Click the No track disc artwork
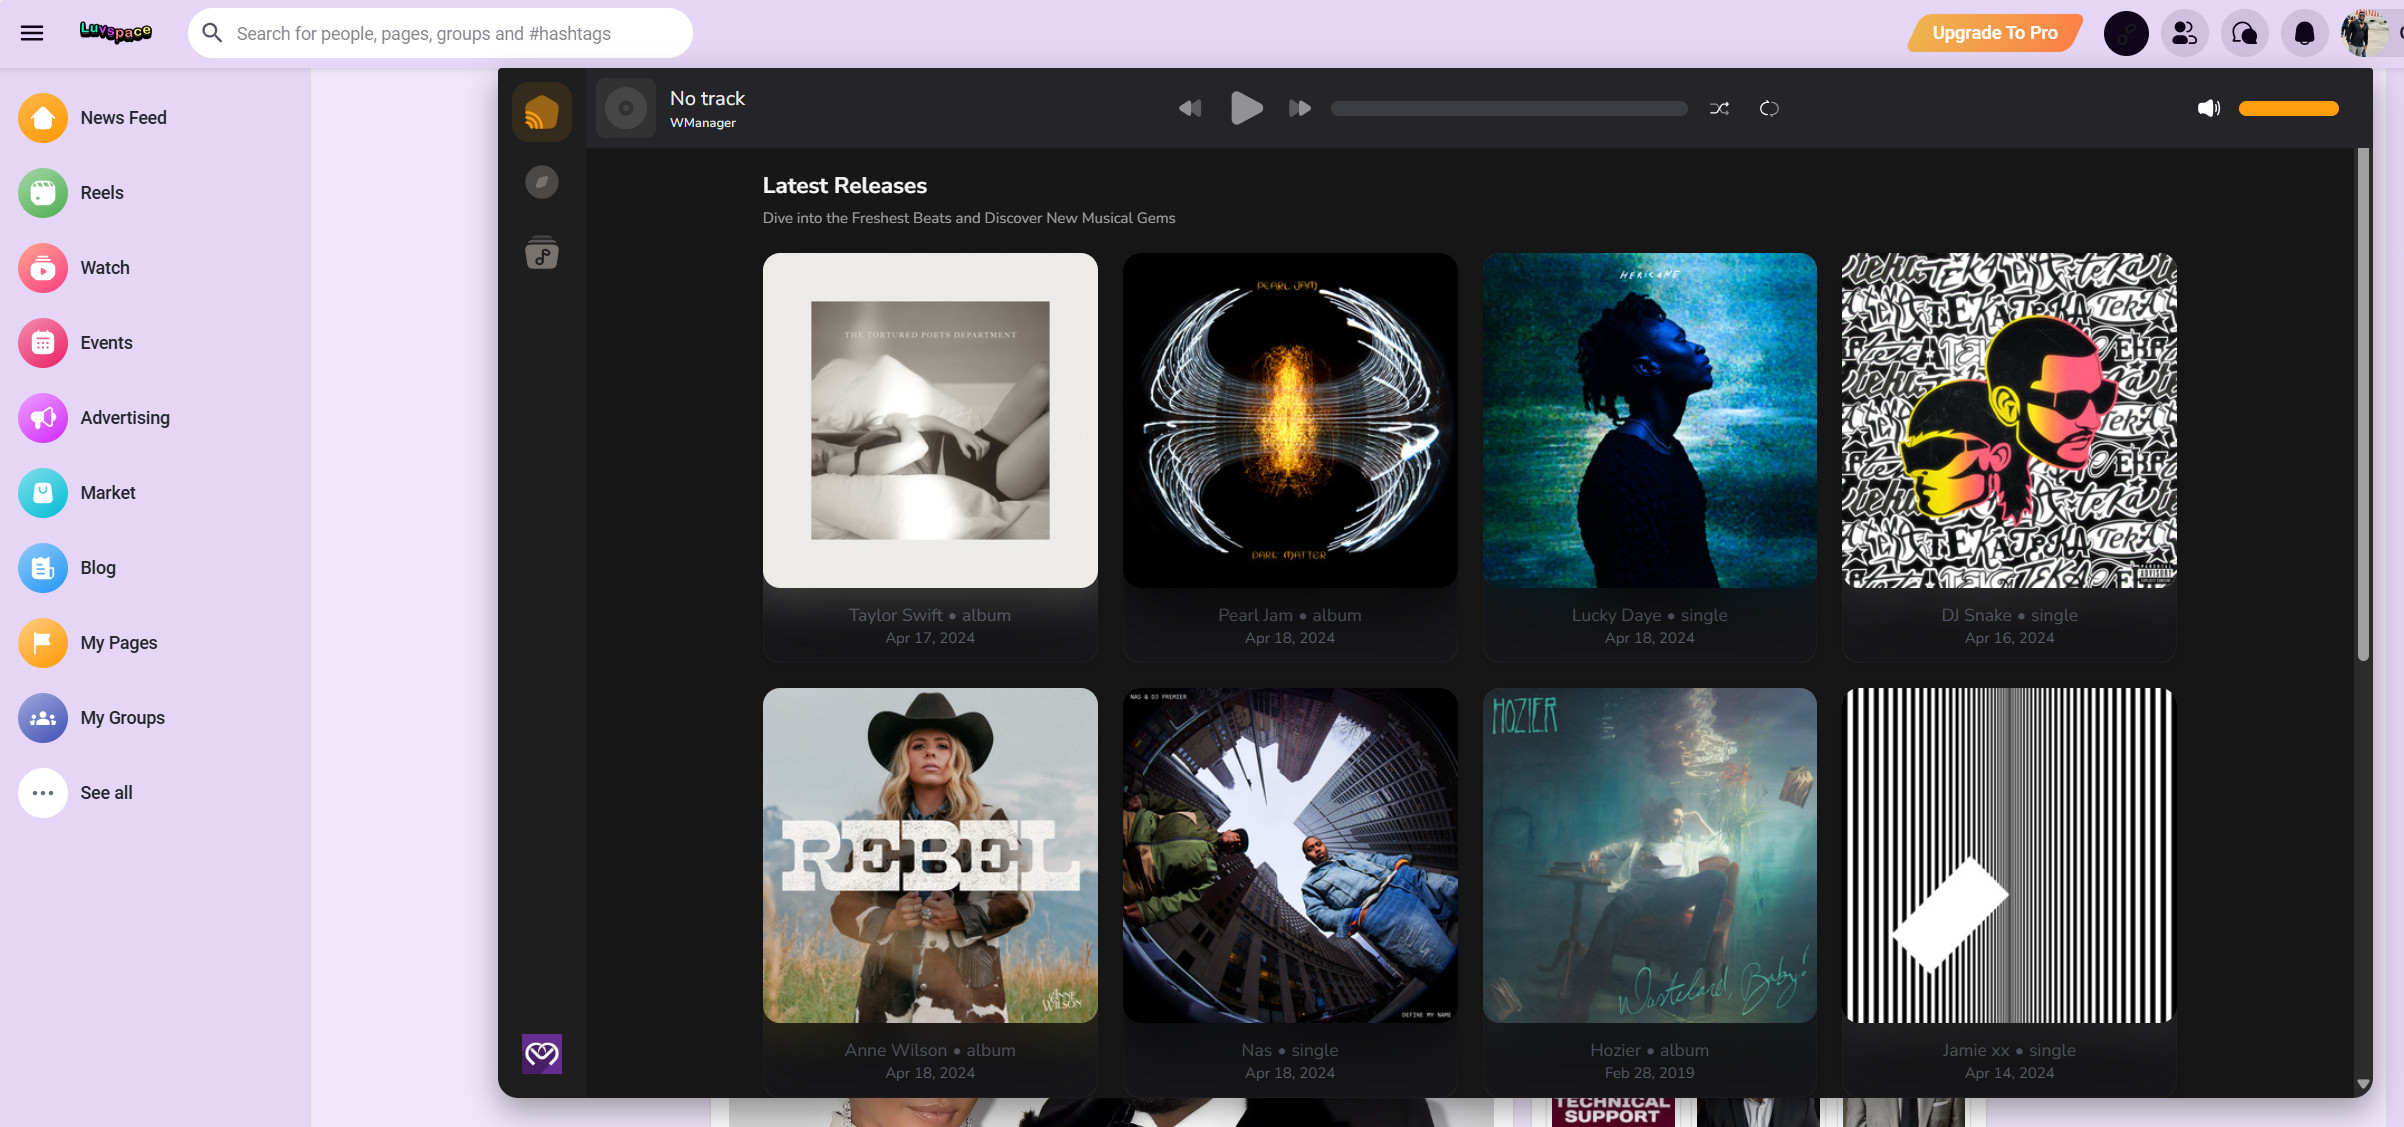2404x1127 pixels. coord(626,108)
